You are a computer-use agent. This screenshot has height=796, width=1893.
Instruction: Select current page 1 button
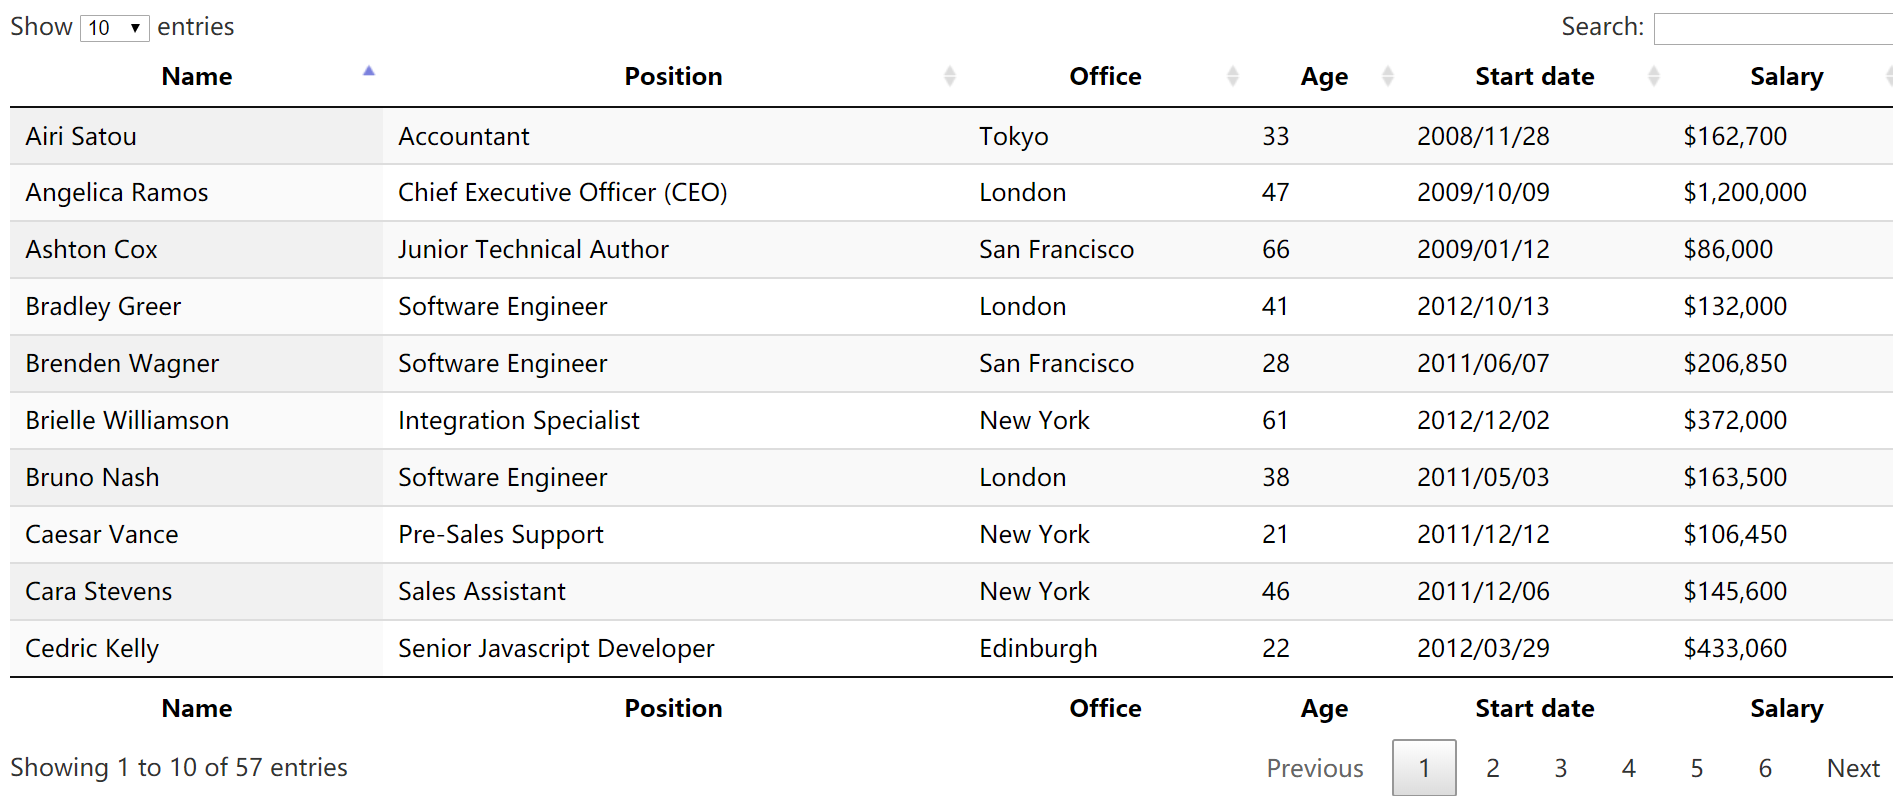1424,768
